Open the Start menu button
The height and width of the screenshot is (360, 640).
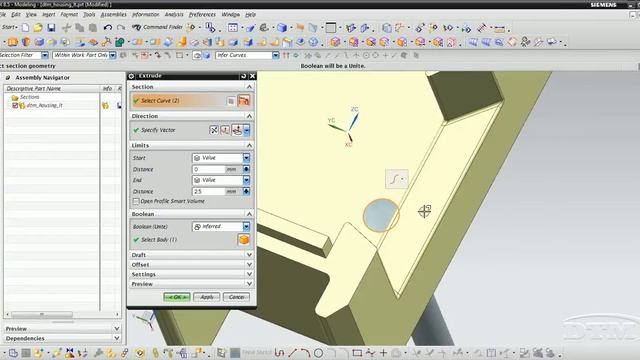click(9, 27)
